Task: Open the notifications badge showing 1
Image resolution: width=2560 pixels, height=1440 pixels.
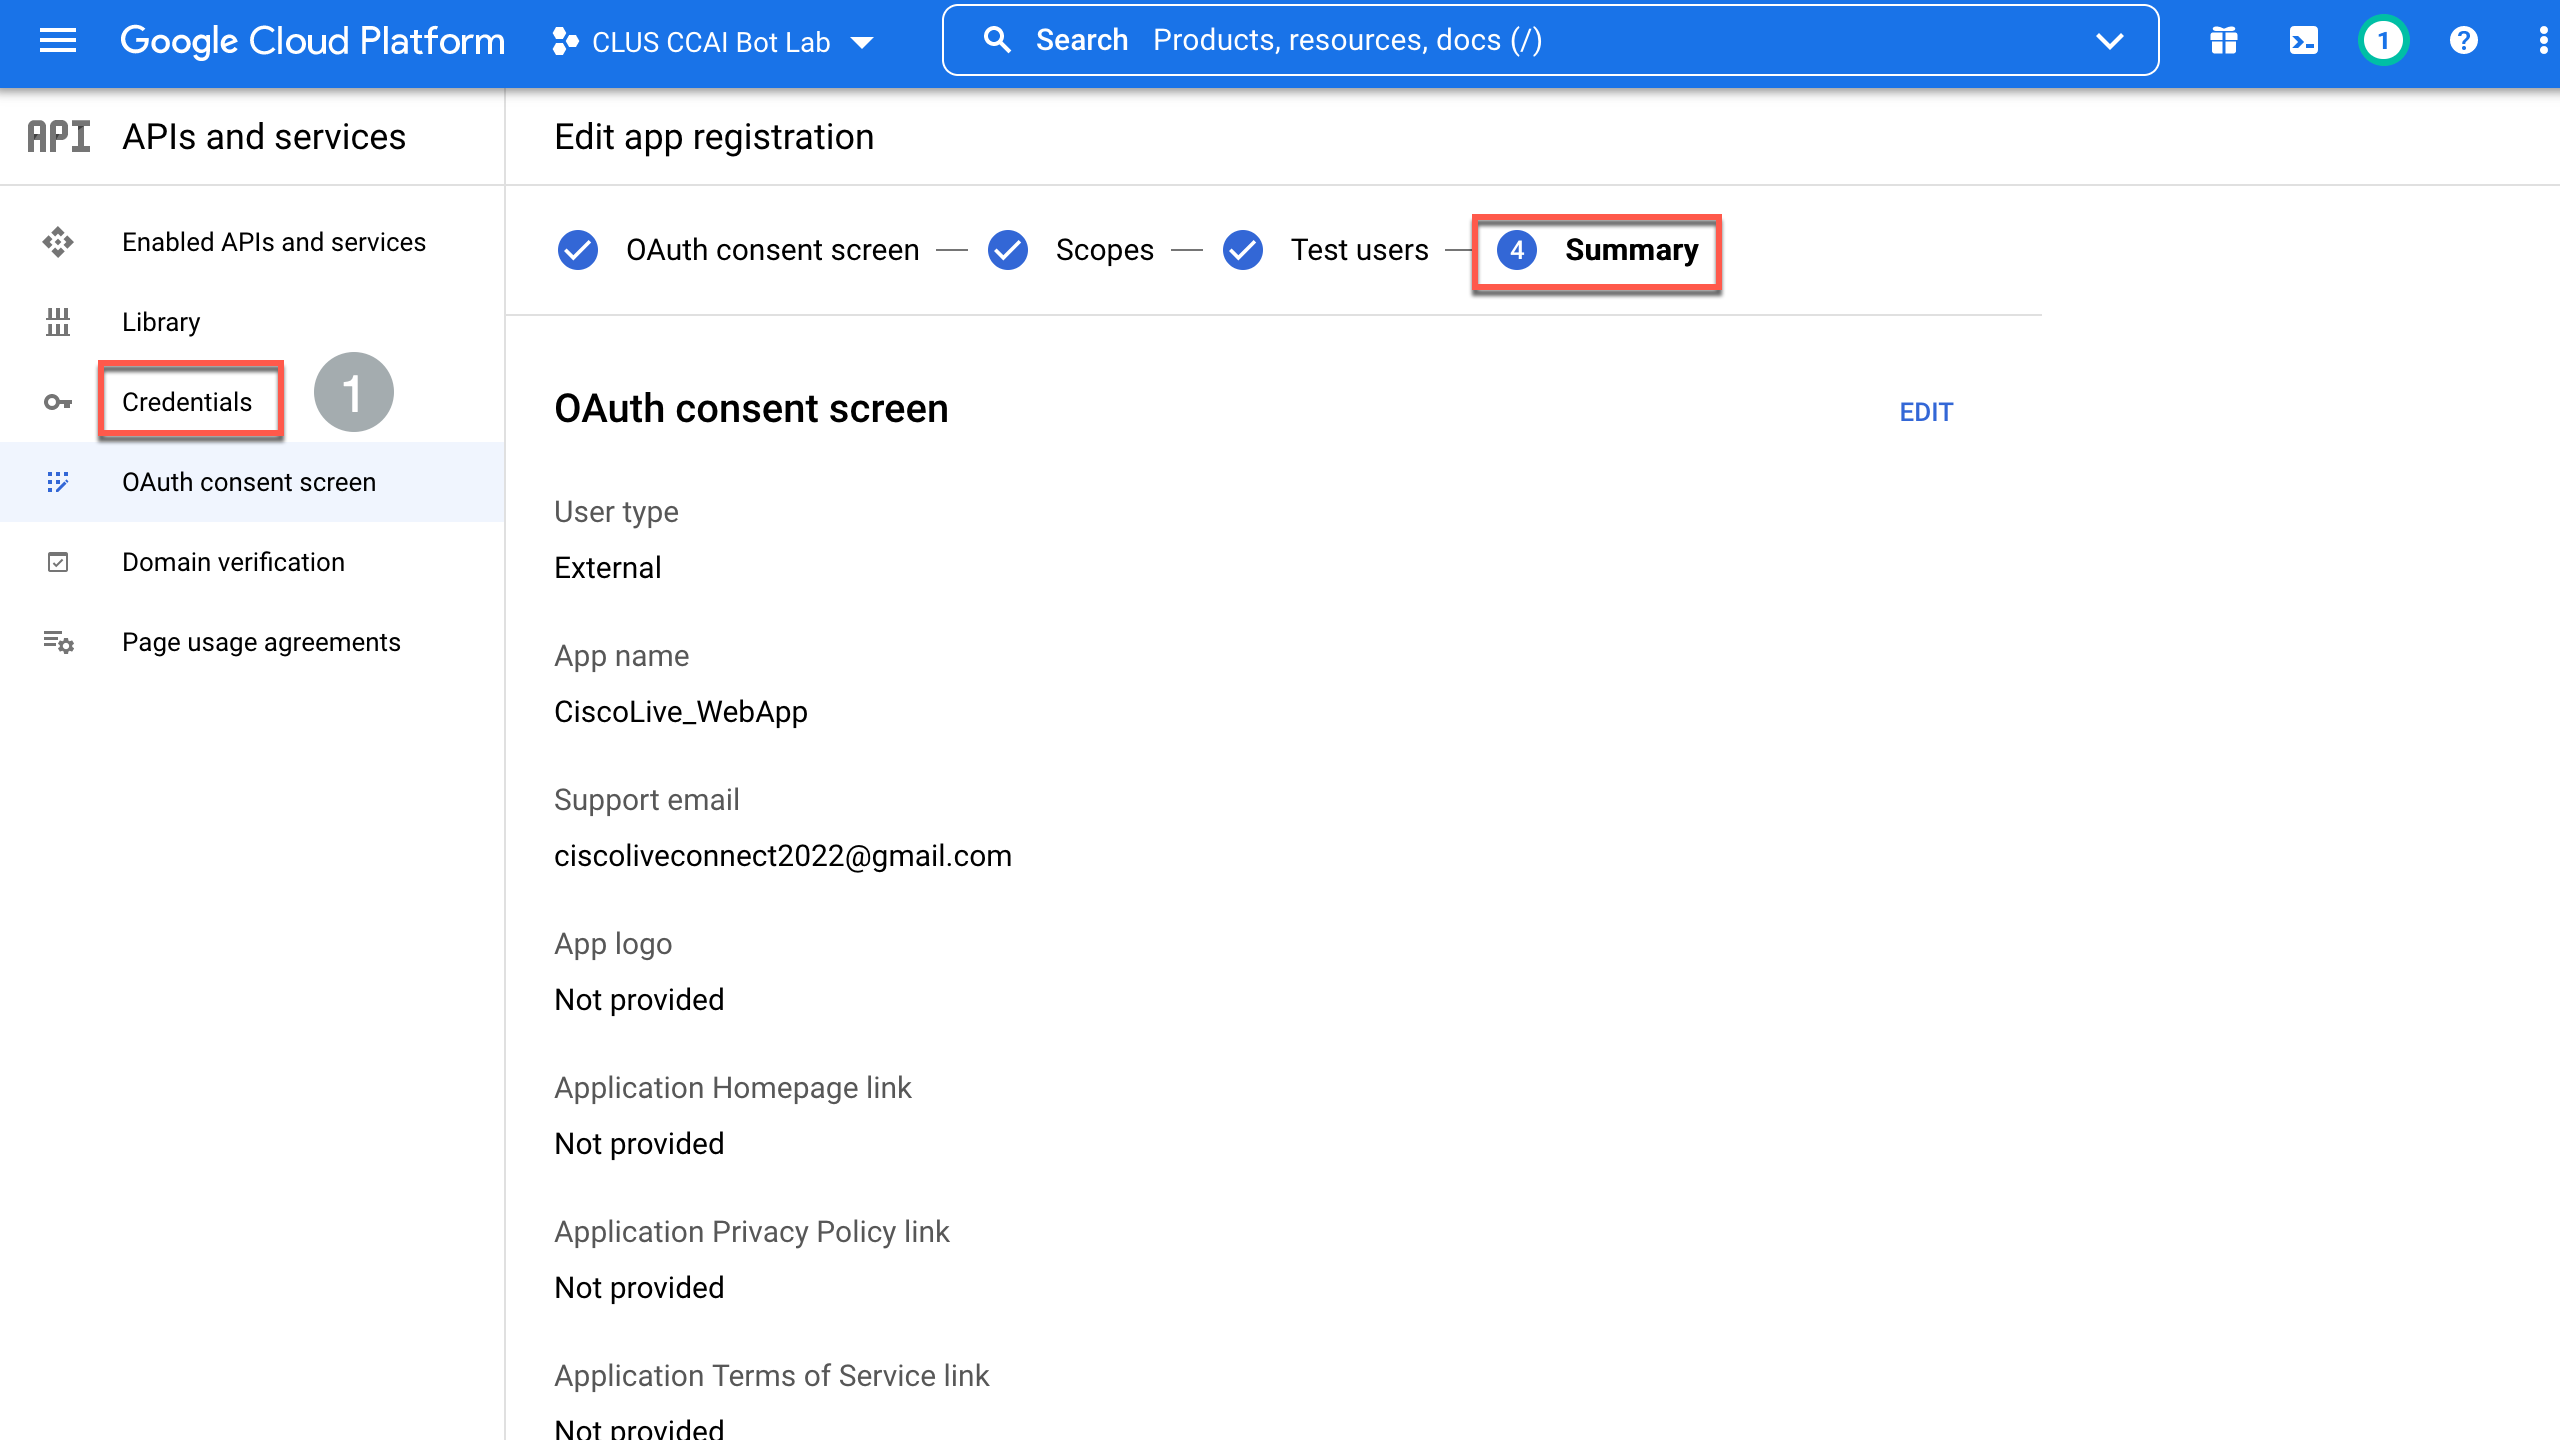Action: 2384,41
